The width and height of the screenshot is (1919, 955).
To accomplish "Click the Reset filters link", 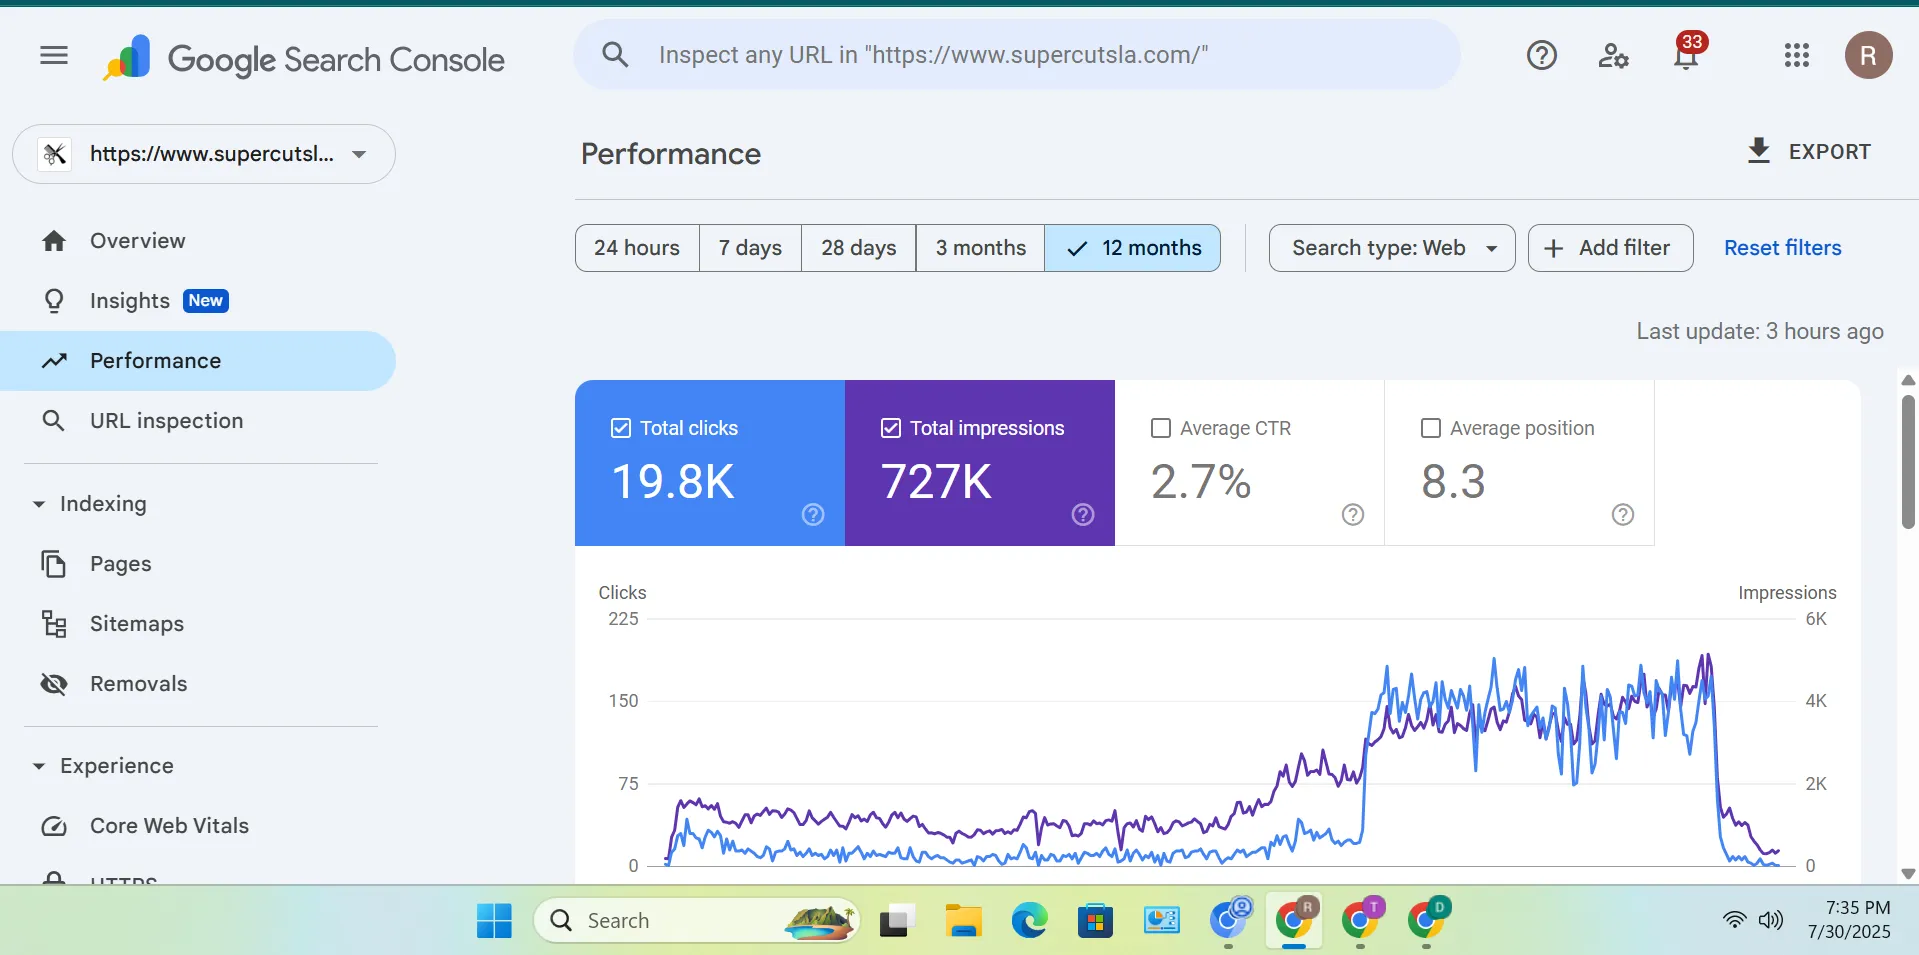I will pyautogui.click(x=1782, y=248).
